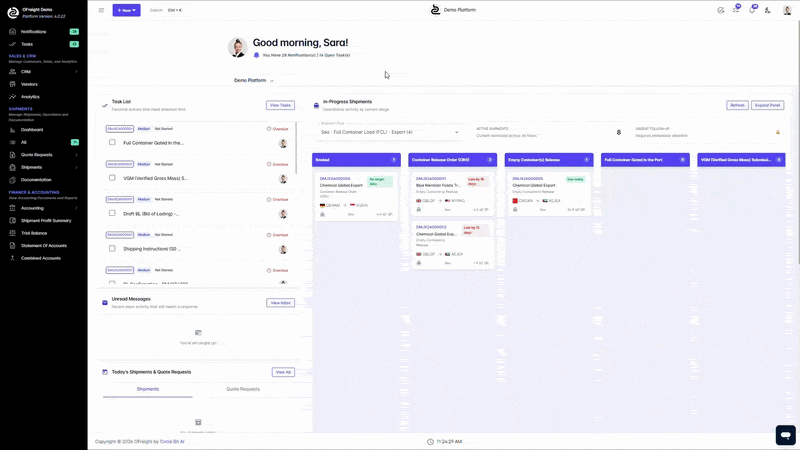
Task: Open the user profile avatar top right
Action: 785,10
